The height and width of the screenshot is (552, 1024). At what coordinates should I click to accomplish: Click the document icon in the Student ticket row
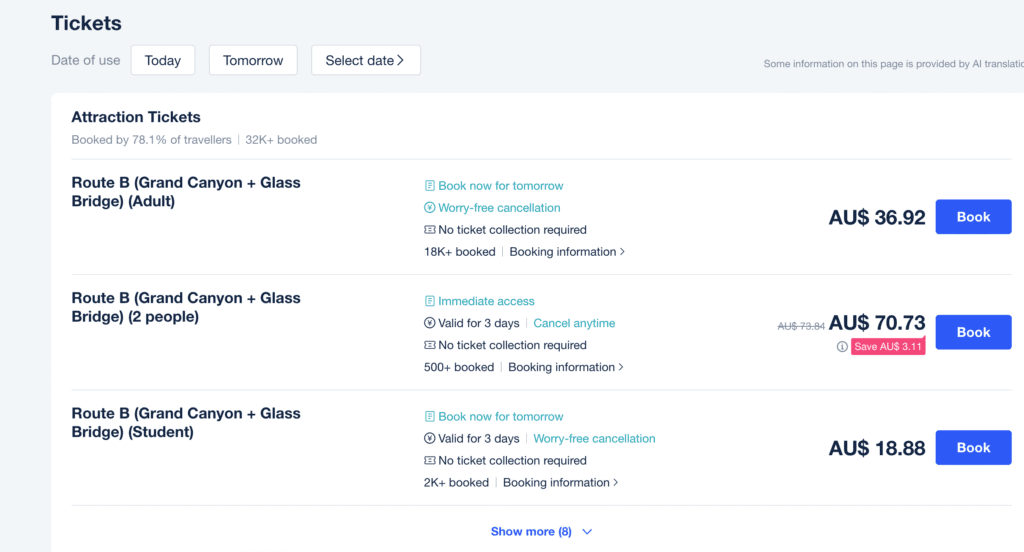(x=430, y=416)
